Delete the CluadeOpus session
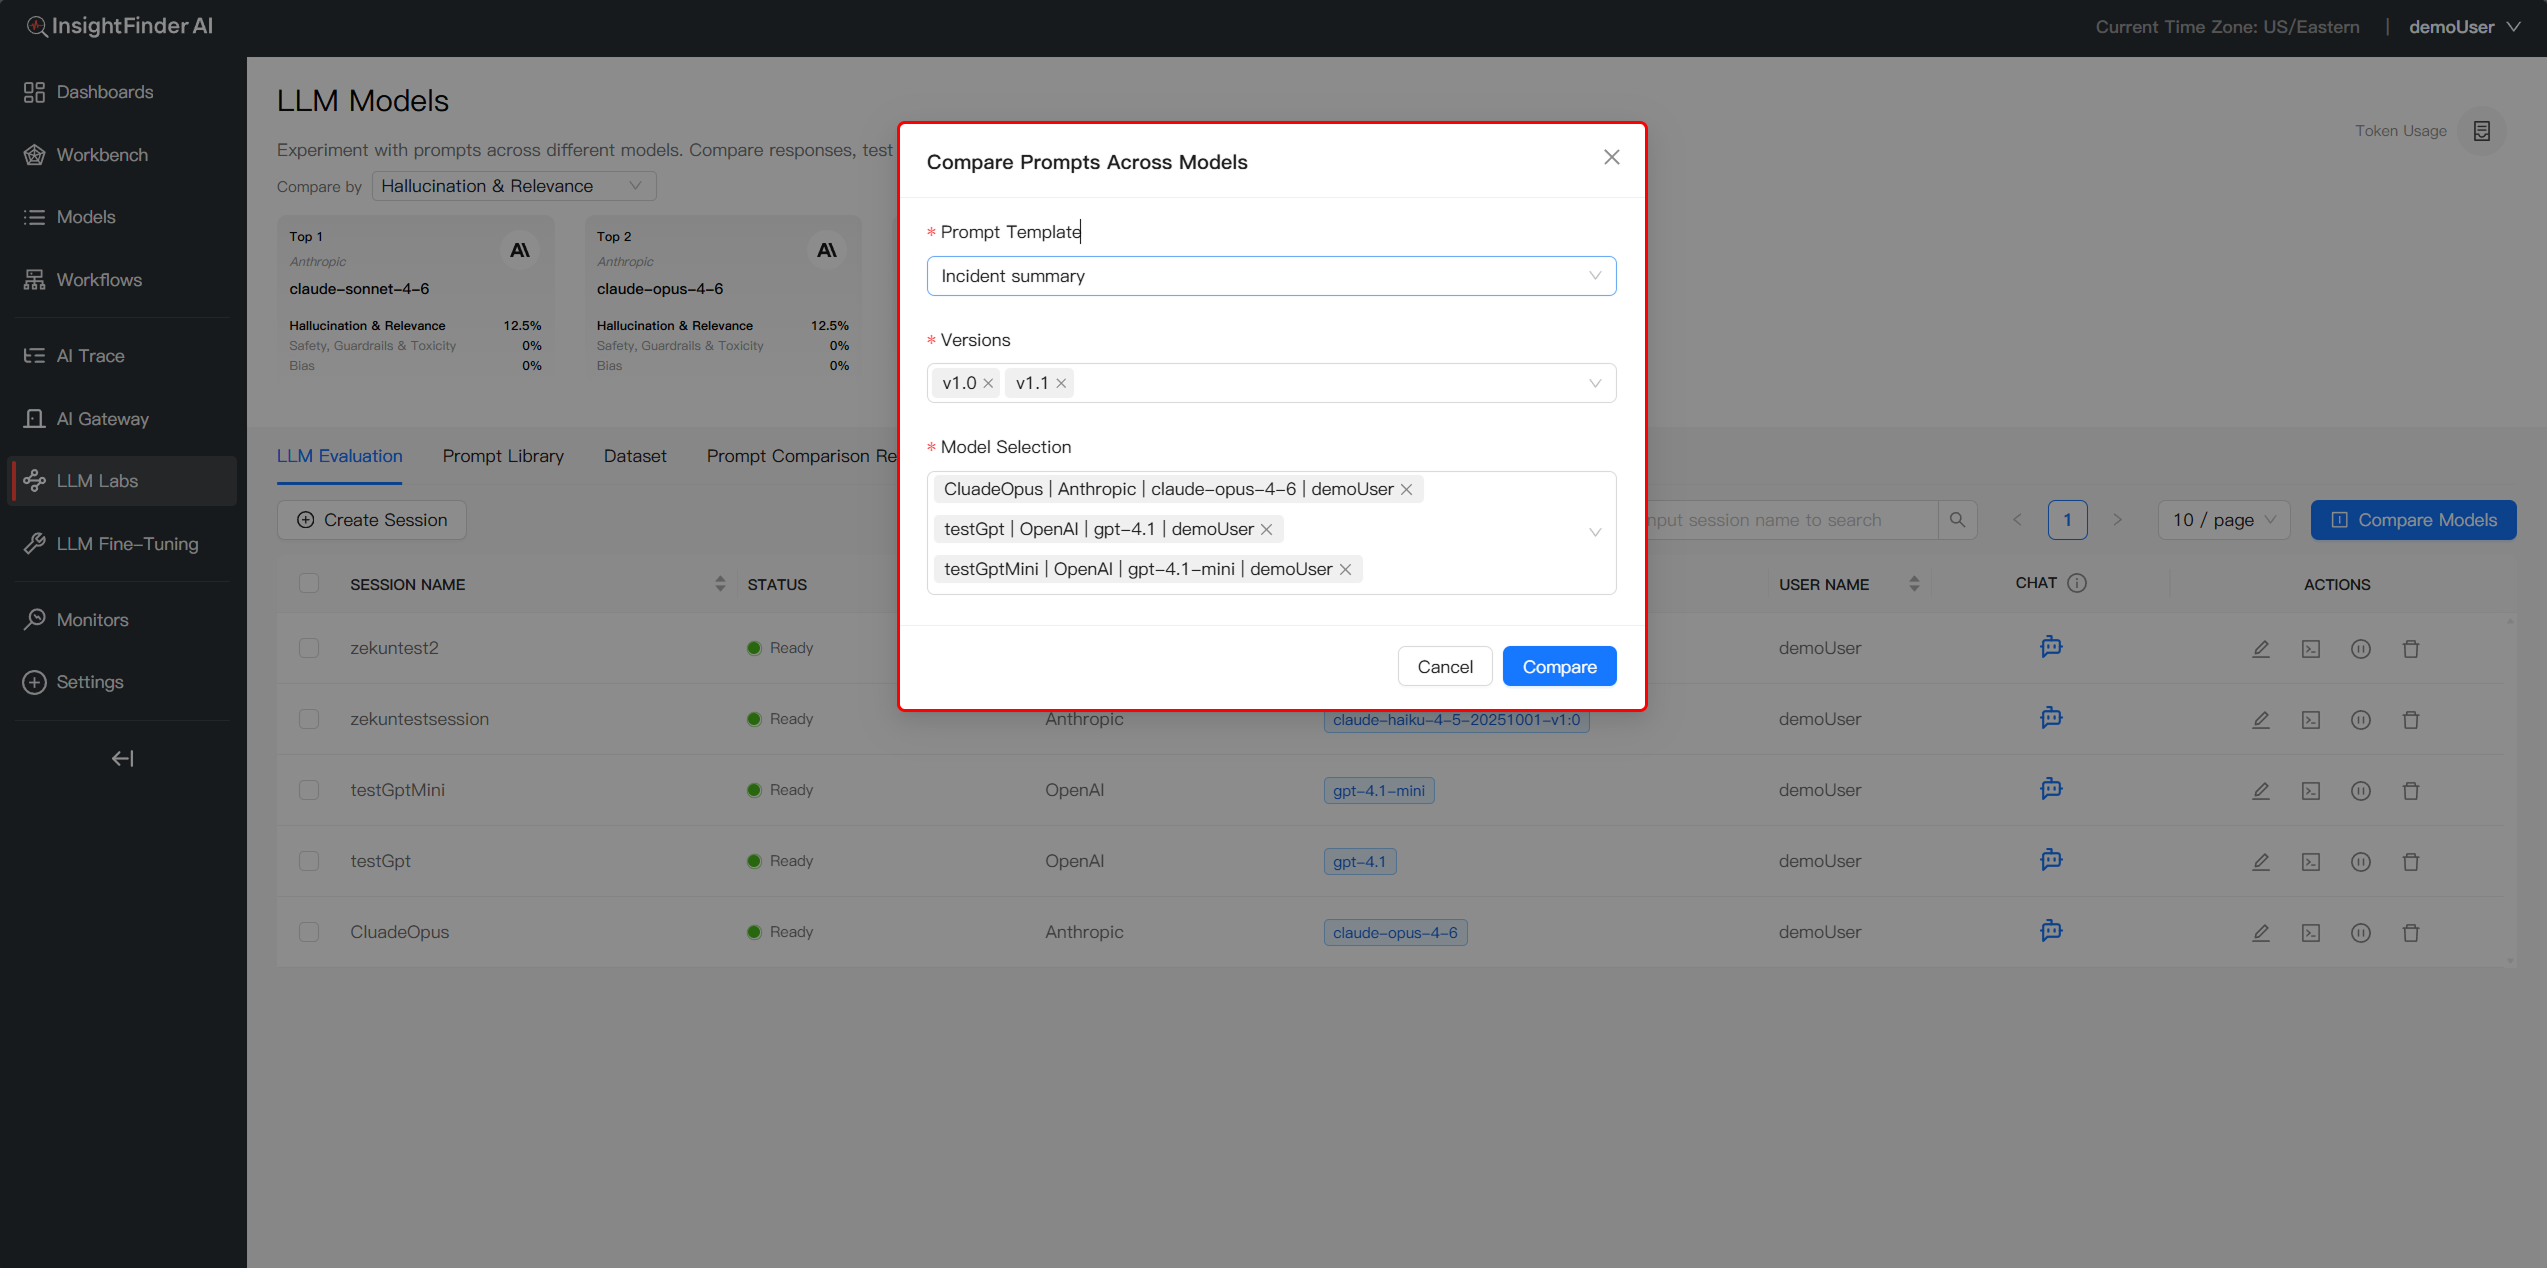The height and width of the screenshot is (1268, 2547). (x=2410, y=932)
